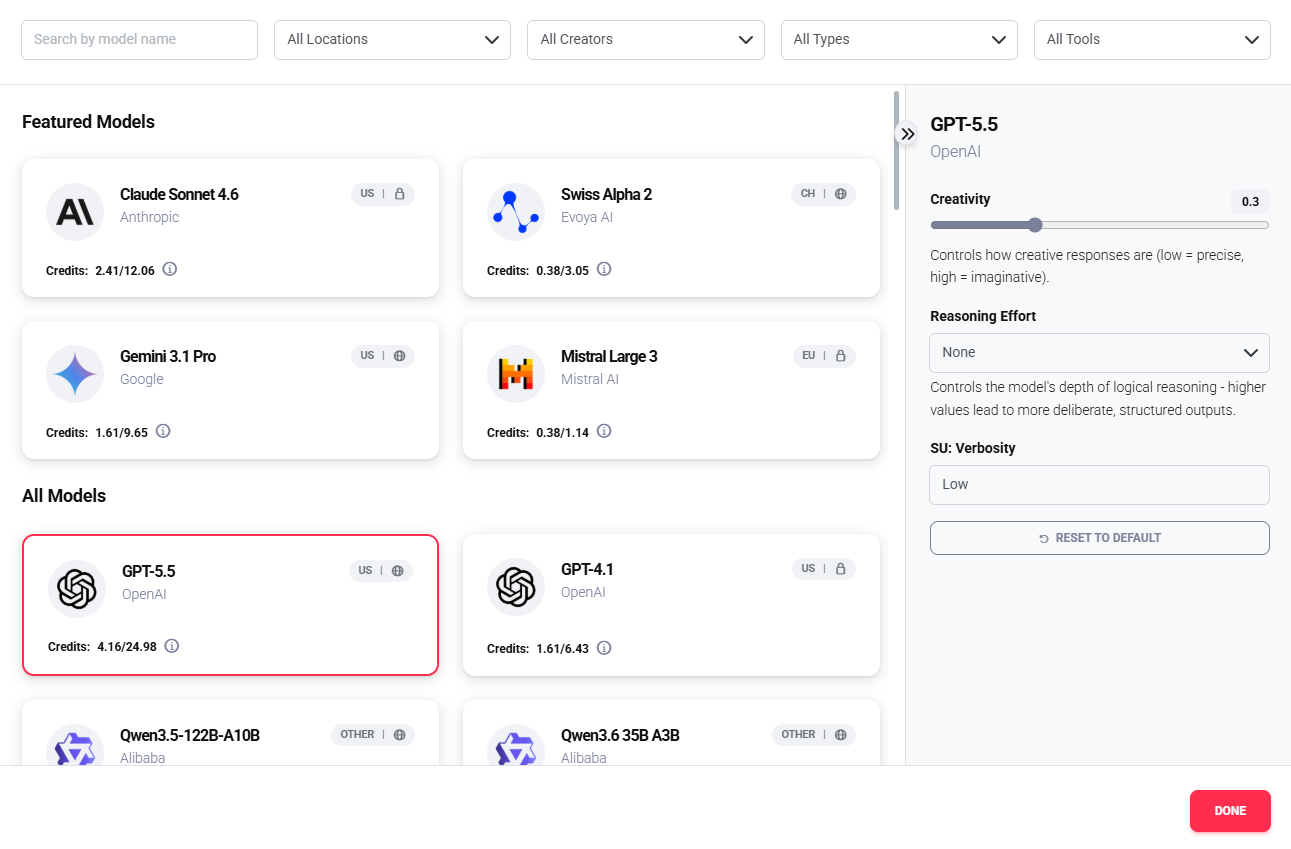Click the lock icon on GPT-4.1 card
This screenshot has width=1291, height=849.
click(840, 569)
